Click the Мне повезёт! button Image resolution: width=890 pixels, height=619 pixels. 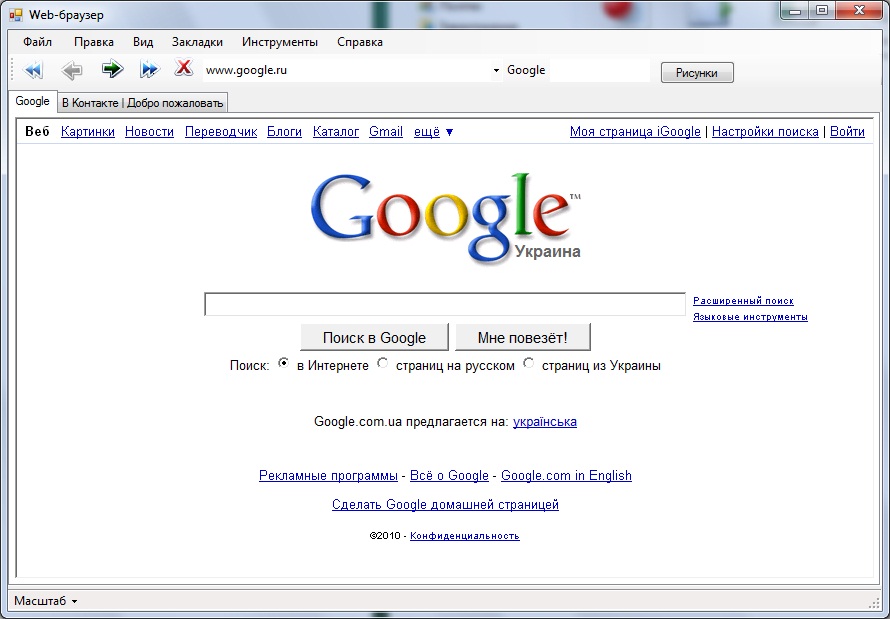(x=523, y=338)
